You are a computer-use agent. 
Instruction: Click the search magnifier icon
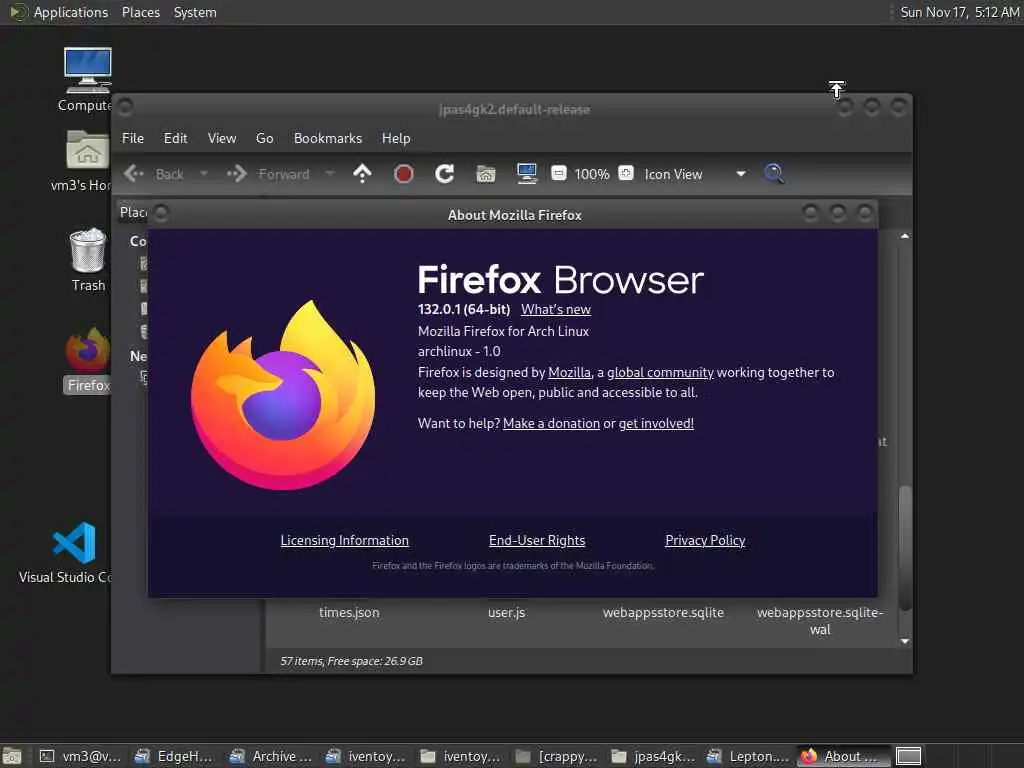774,174
